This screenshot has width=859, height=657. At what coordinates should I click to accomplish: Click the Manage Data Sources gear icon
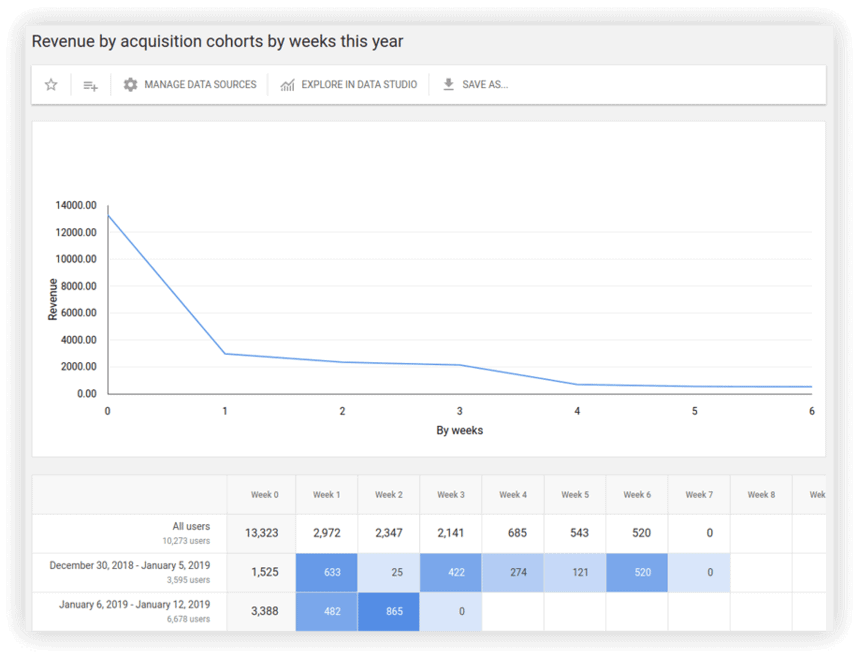(x=130, y=85)
